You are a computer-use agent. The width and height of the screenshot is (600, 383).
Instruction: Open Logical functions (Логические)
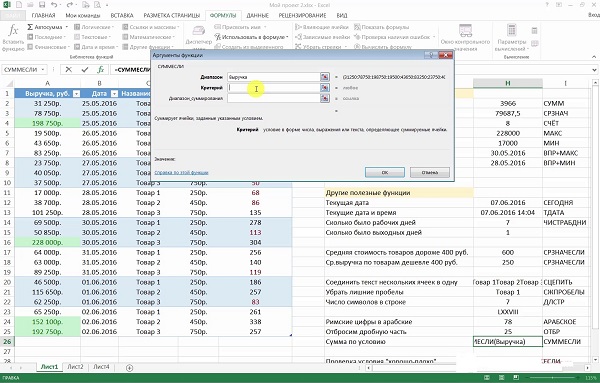tap(94, 27)
